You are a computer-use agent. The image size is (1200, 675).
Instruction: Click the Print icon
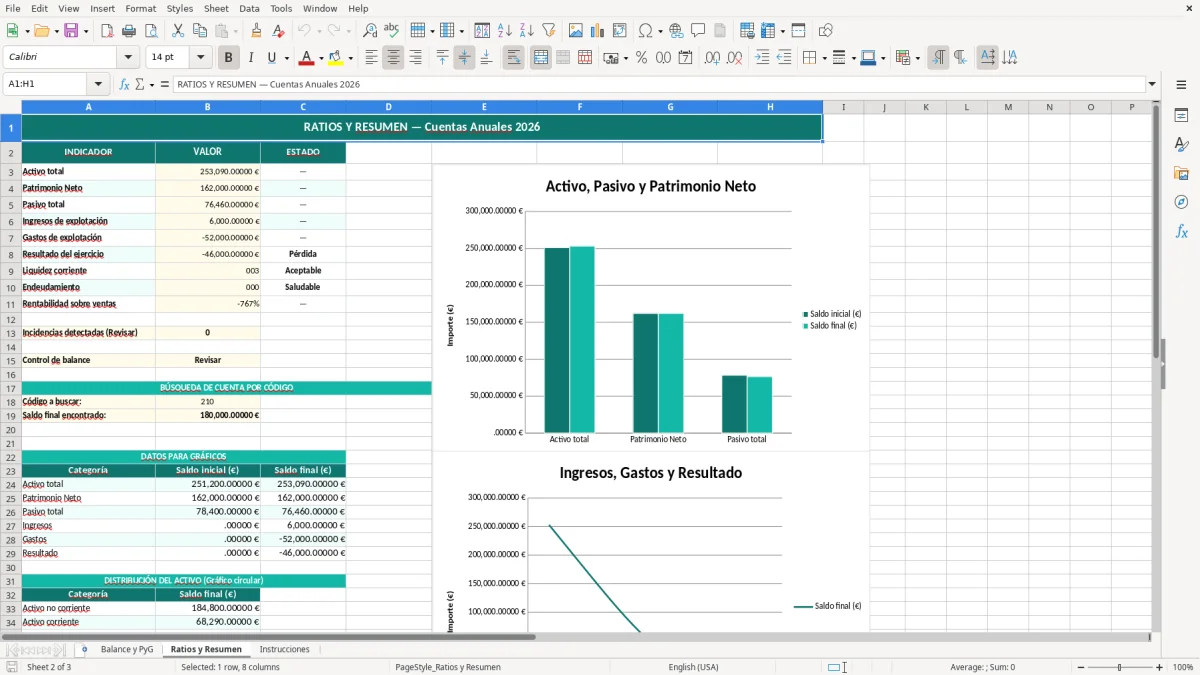tap(129, 31)
